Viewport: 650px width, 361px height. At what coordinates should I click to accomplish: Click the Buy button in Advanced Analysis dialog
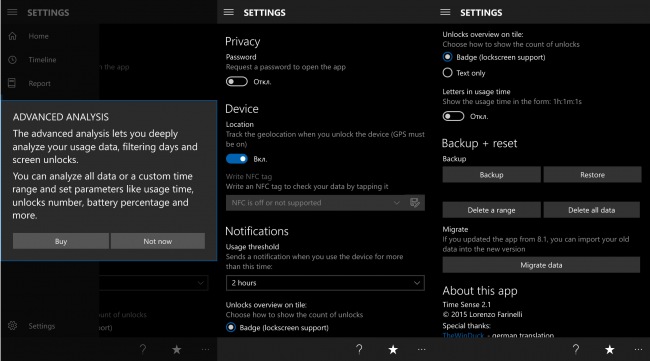tap(61, 241)
